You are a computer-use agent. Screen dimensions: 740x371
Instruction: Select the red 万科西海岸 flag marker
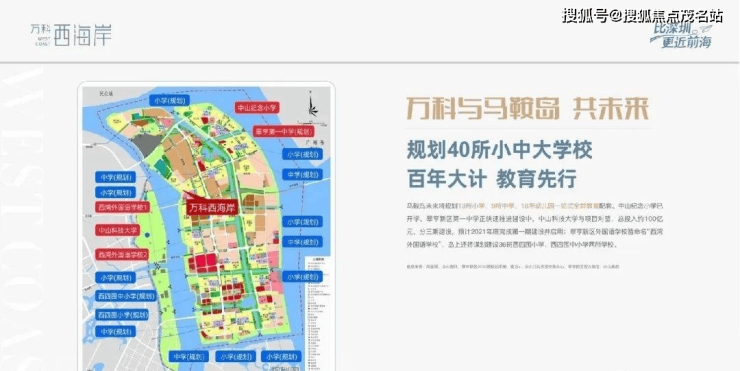click(212, 208)
